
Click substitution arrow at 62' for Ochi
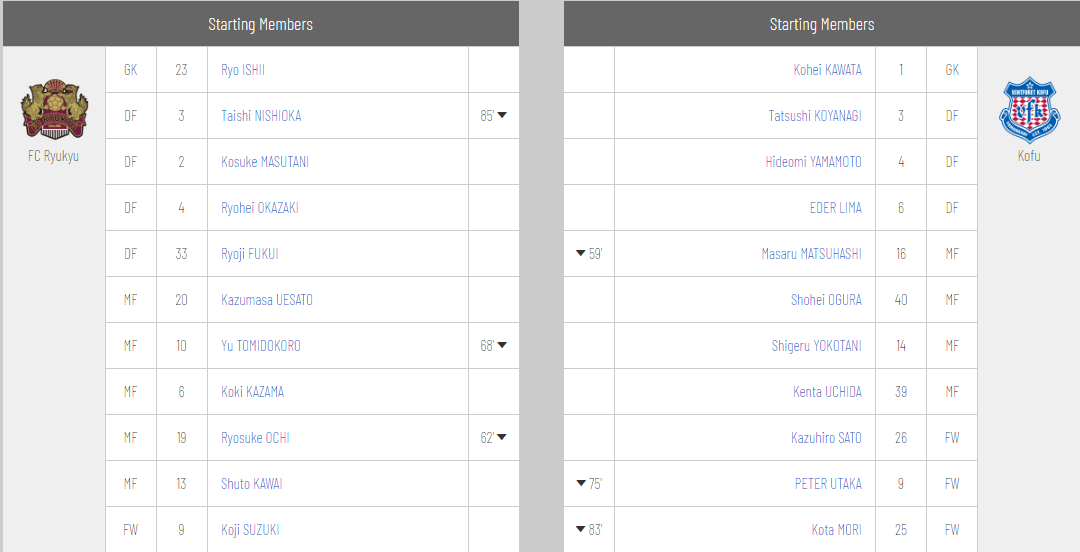coord(502,438)
